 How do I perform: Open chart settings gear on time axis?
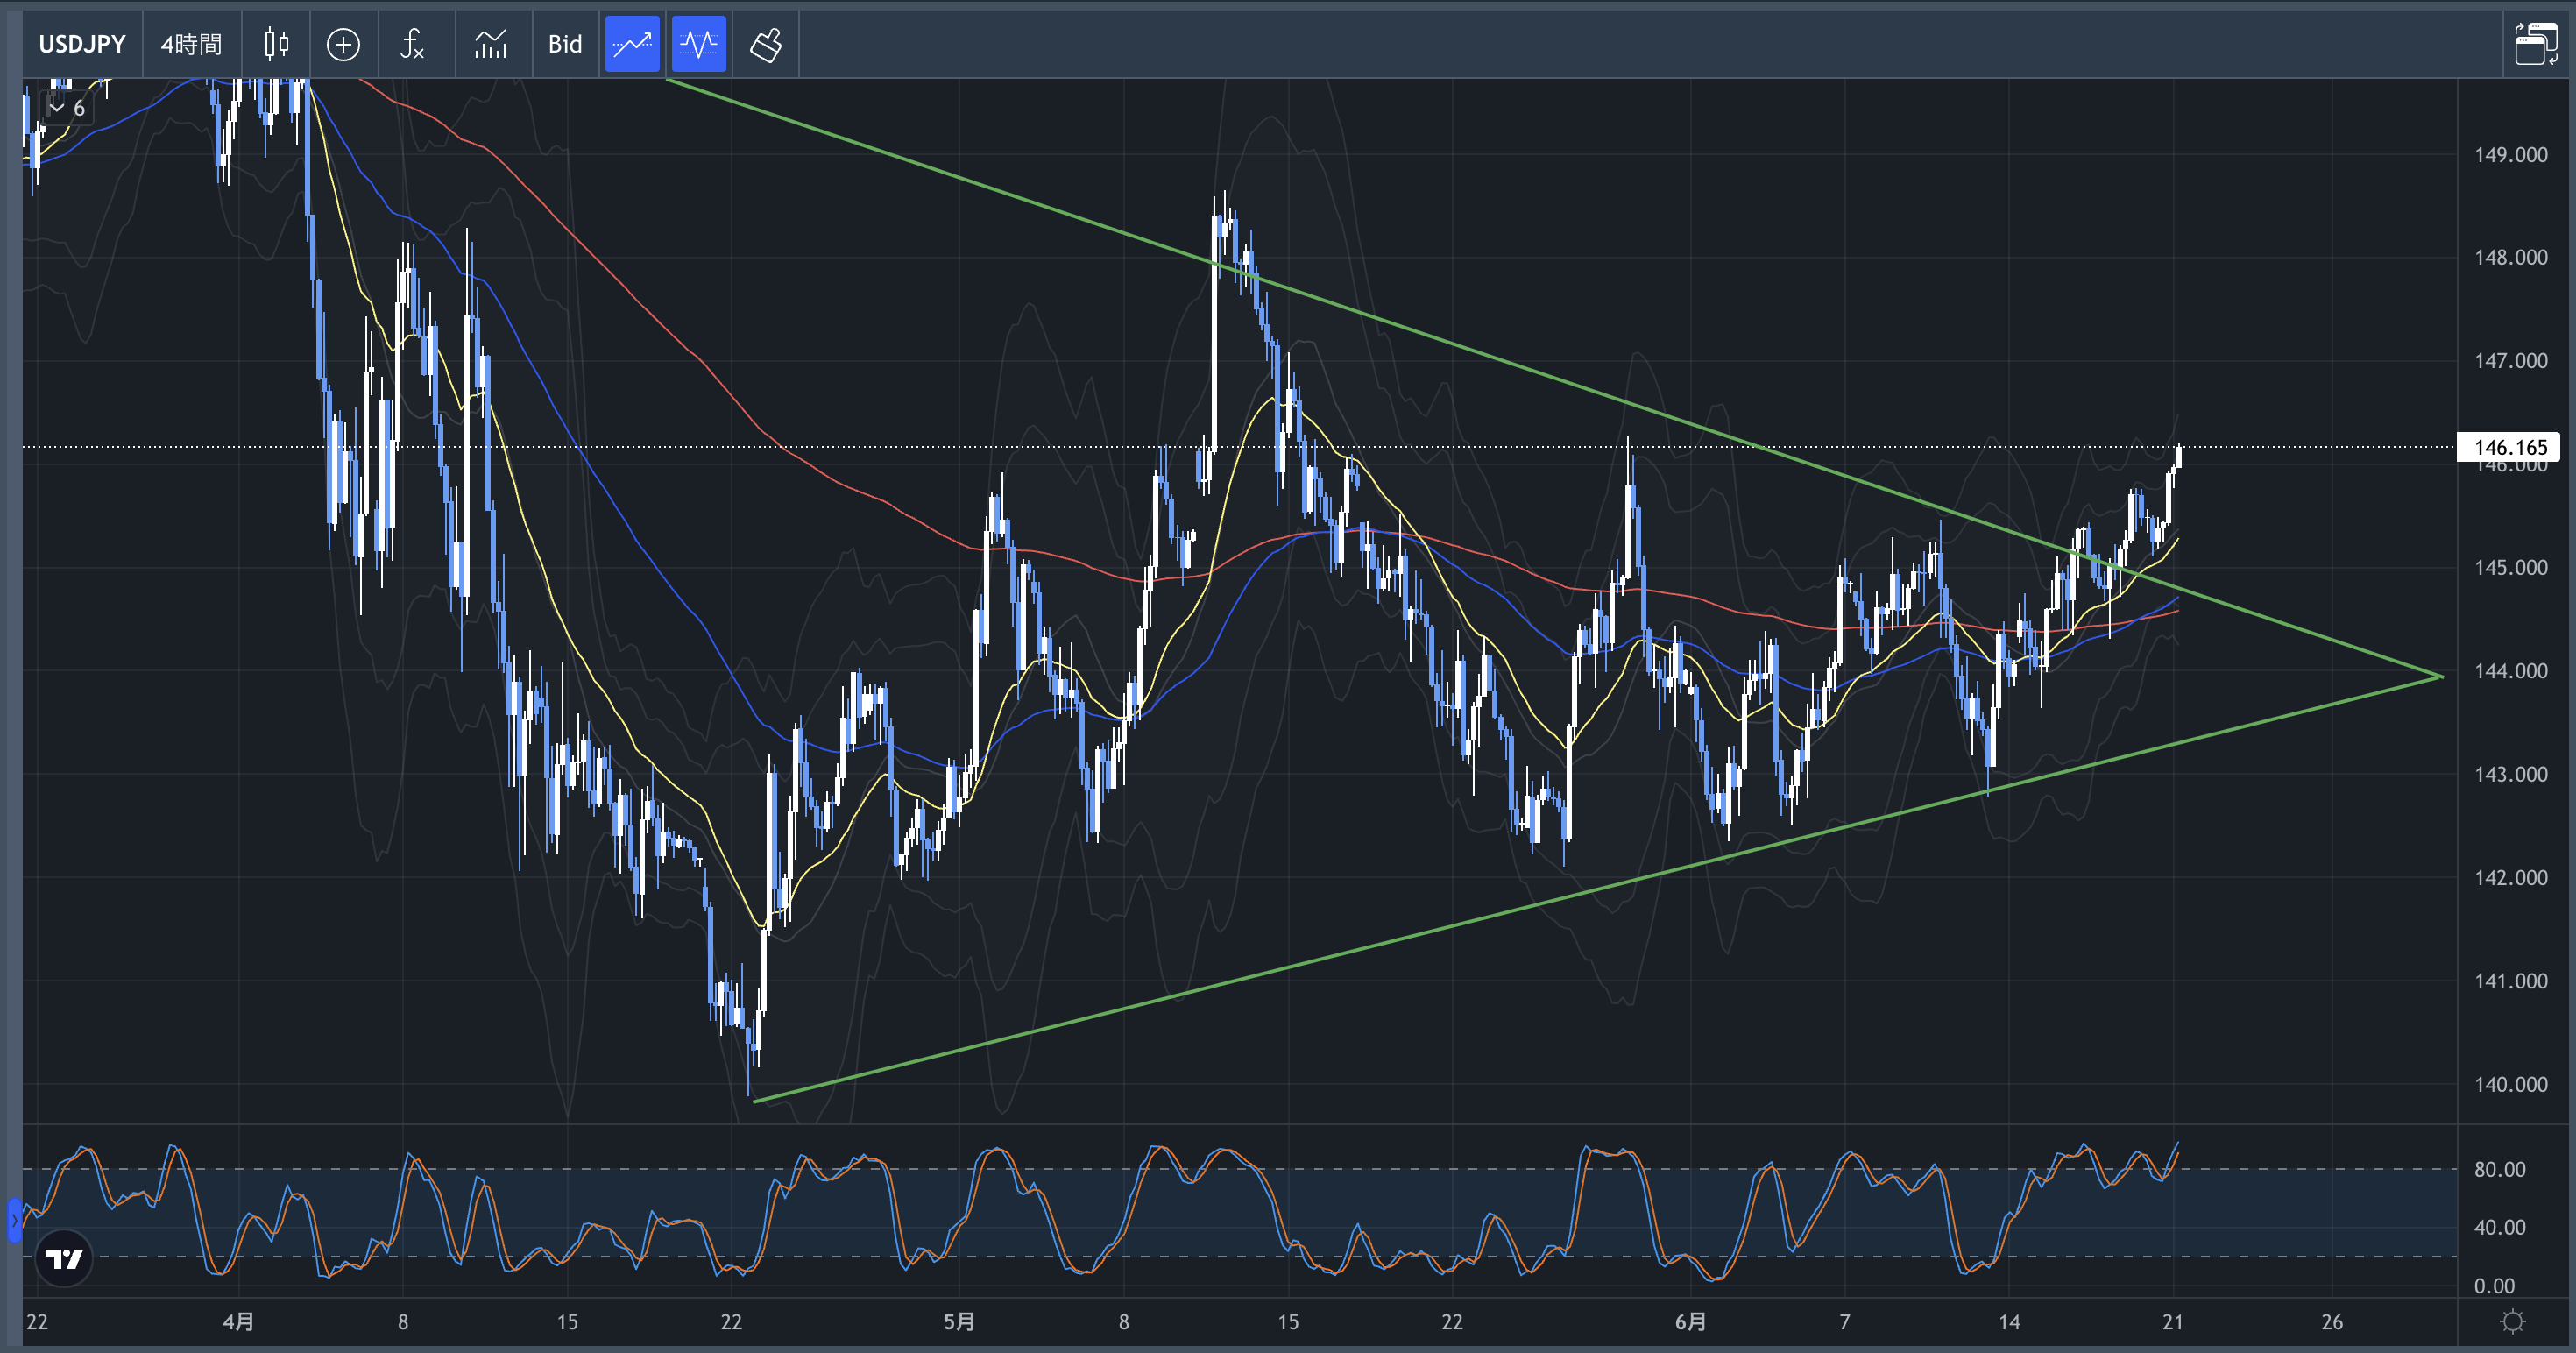pos(2512,1322)
